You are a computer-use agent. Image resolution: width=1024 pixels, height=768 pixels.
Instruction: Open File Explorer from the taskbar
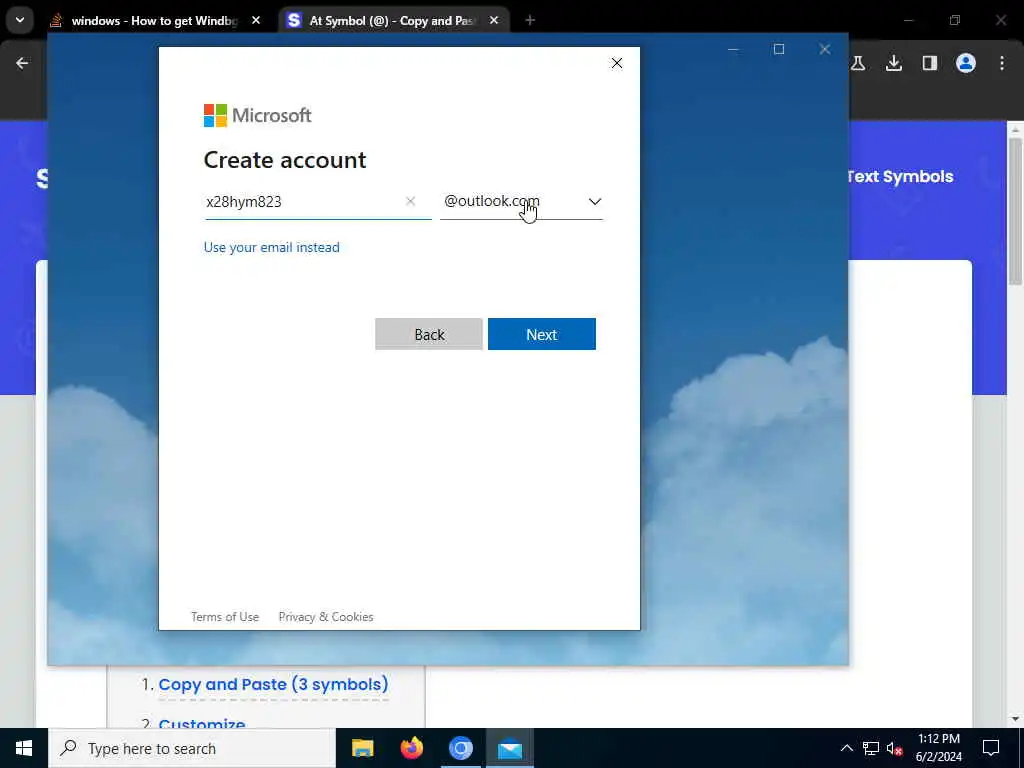[x=362, y=748]
